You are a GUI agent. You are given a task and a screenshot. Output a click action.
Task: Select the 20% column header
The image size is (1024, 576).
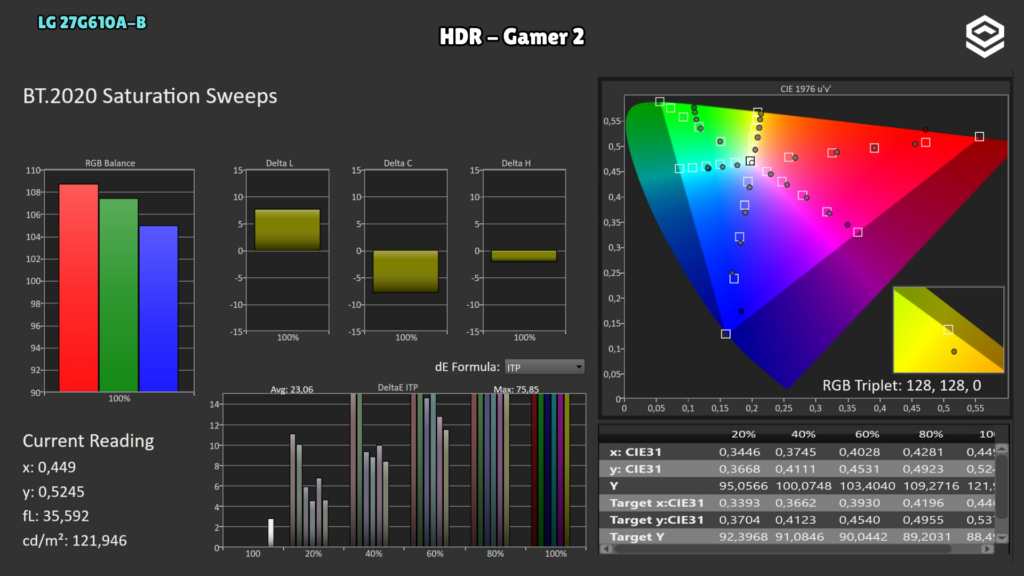pyautogui.click(x=743, y=434)
